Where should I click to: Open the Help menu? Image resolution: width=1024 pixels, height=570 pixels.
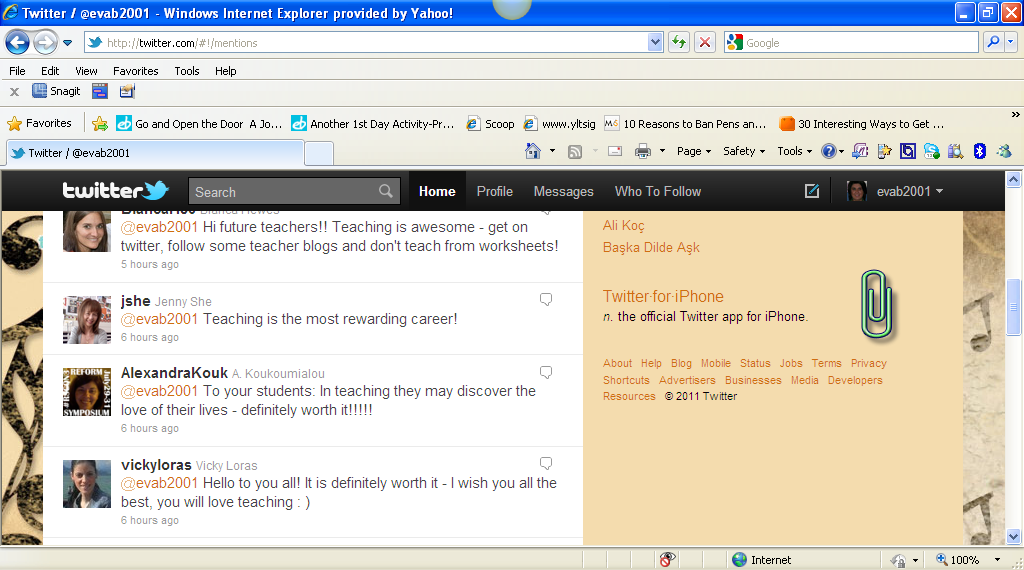pyautogui.click(x=225, y=71)
